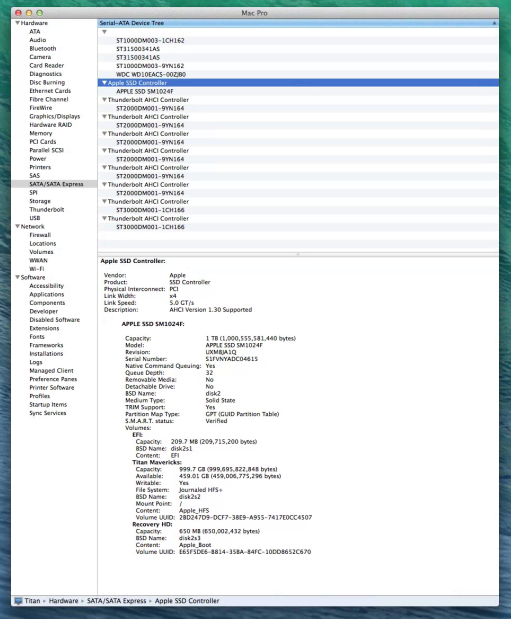Collapse the top-level device tree disclosure triangle

tap(104, 32)
